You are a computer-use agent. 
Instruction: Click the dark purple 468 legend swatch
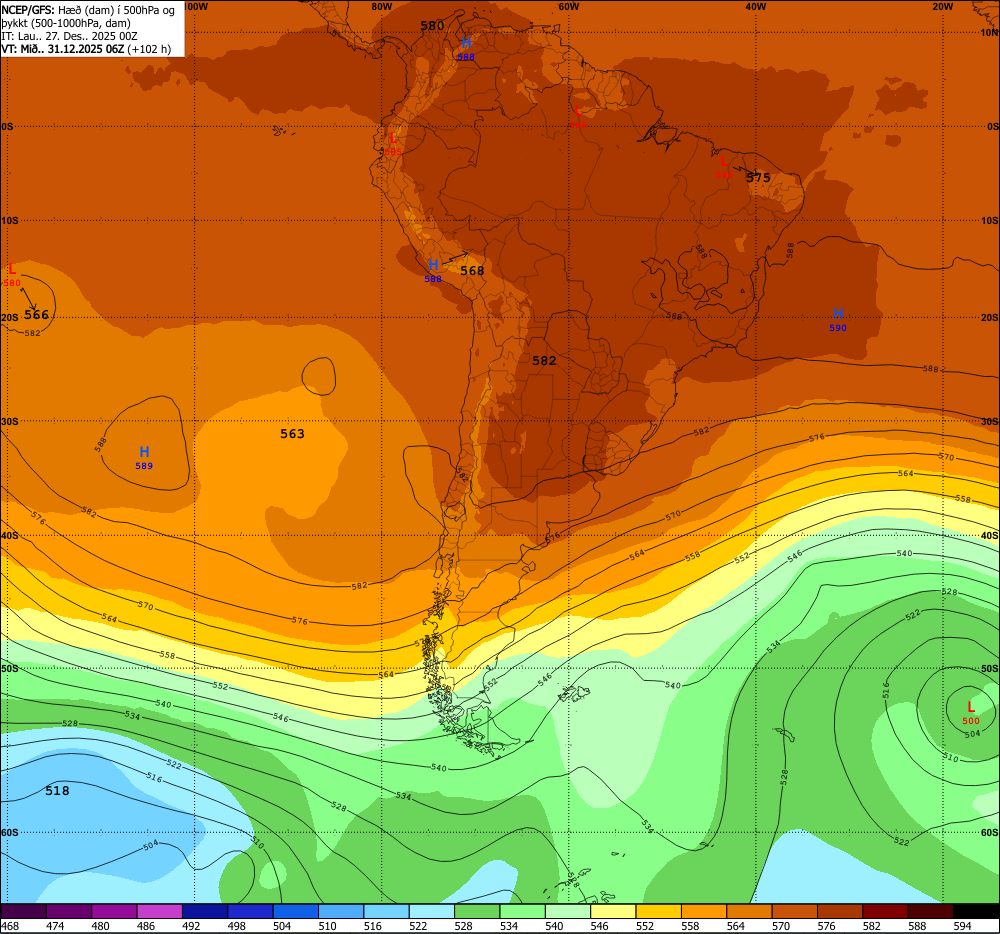click(24, 911)
